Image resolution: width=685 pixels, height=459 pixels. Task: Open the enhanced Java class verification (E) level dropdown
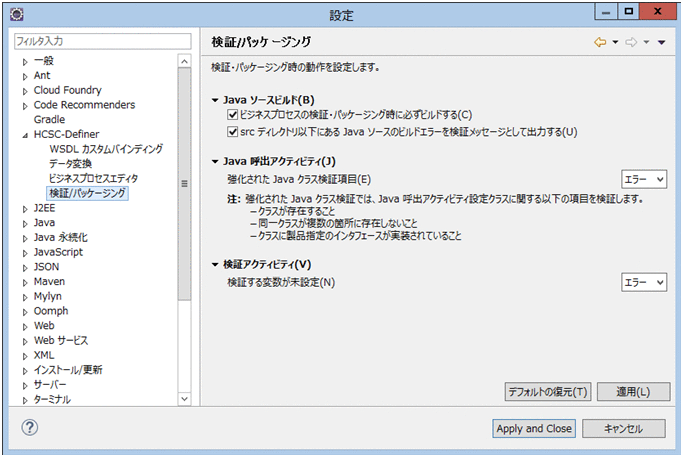coord(643,179)
